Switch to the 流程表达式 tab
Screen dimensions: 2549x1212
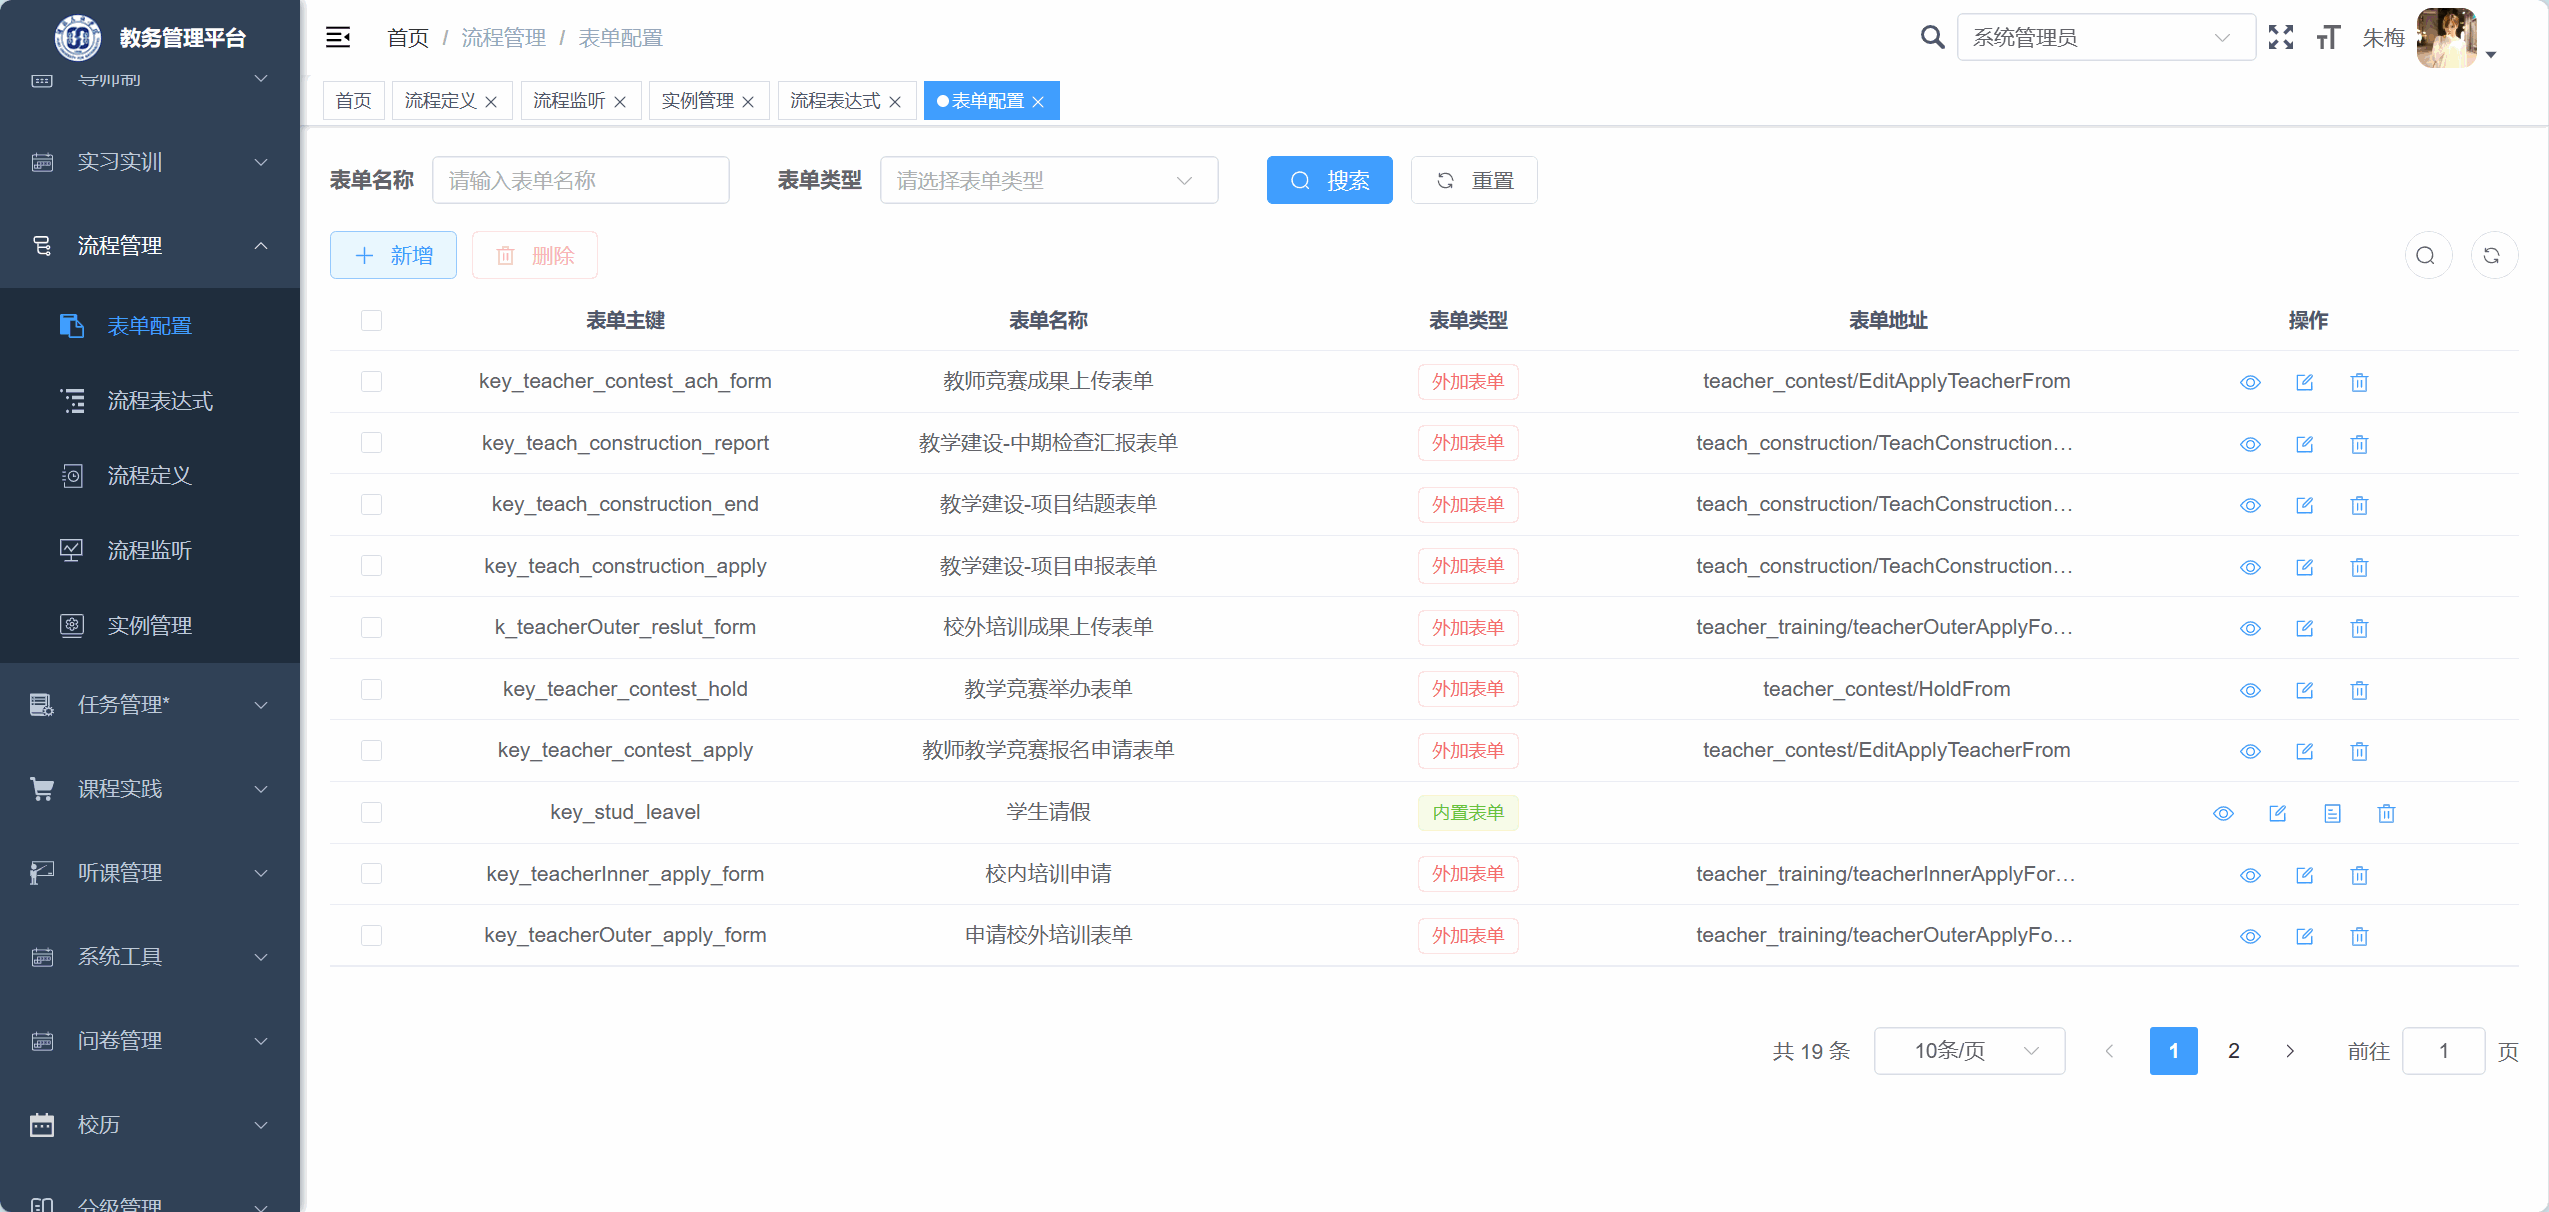click(x=835, y=101)
